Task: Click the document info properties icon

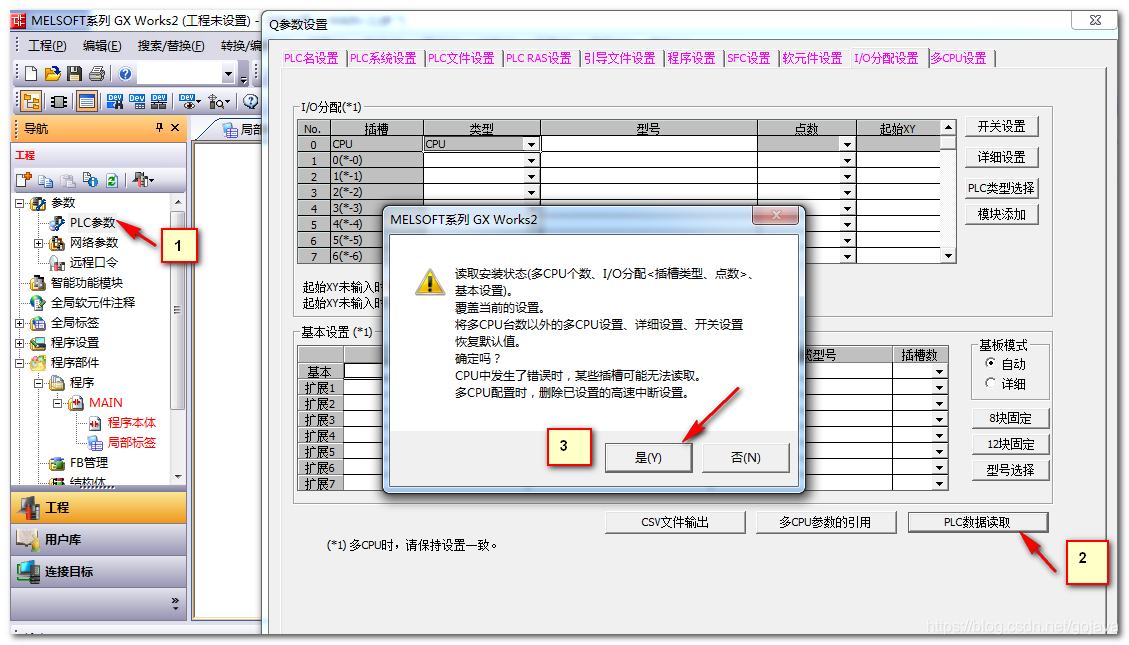Action: (x=90, y=180)
